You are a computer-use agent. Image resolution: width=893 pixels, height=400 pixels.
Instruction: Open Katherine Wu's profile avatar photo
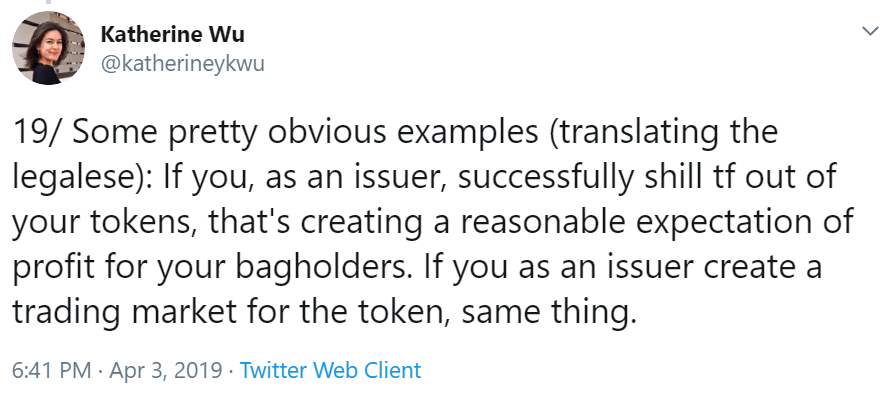[x=46, y=50]
